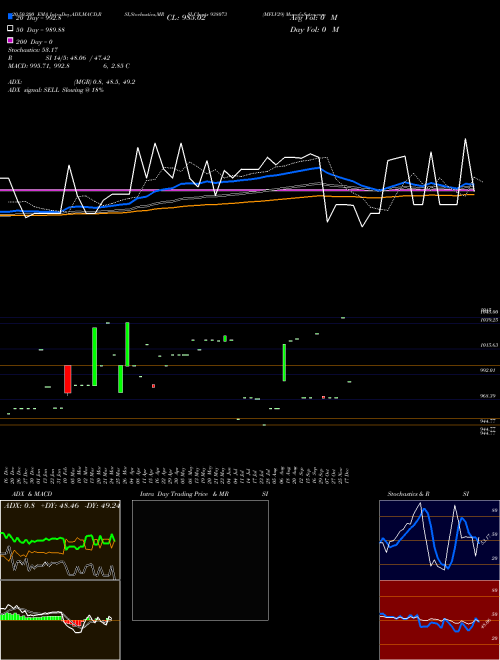
Task: Click the 'MACD: 993.71, 992.8' reading
Action: (x=39, y=66)
